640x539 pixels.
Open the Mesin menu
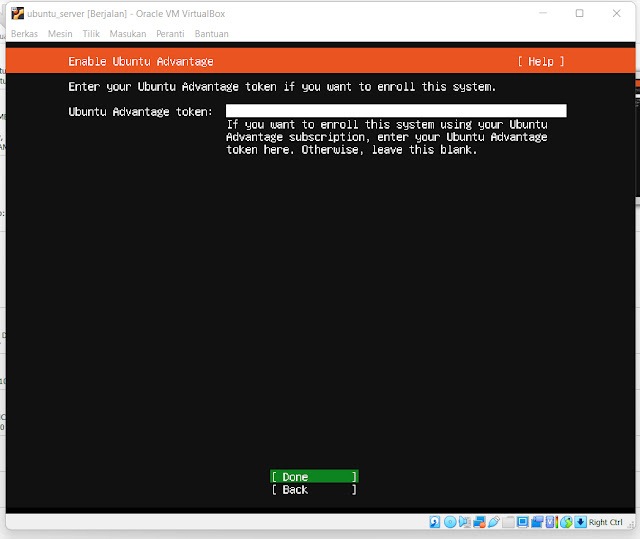click(x=60, y=34)
